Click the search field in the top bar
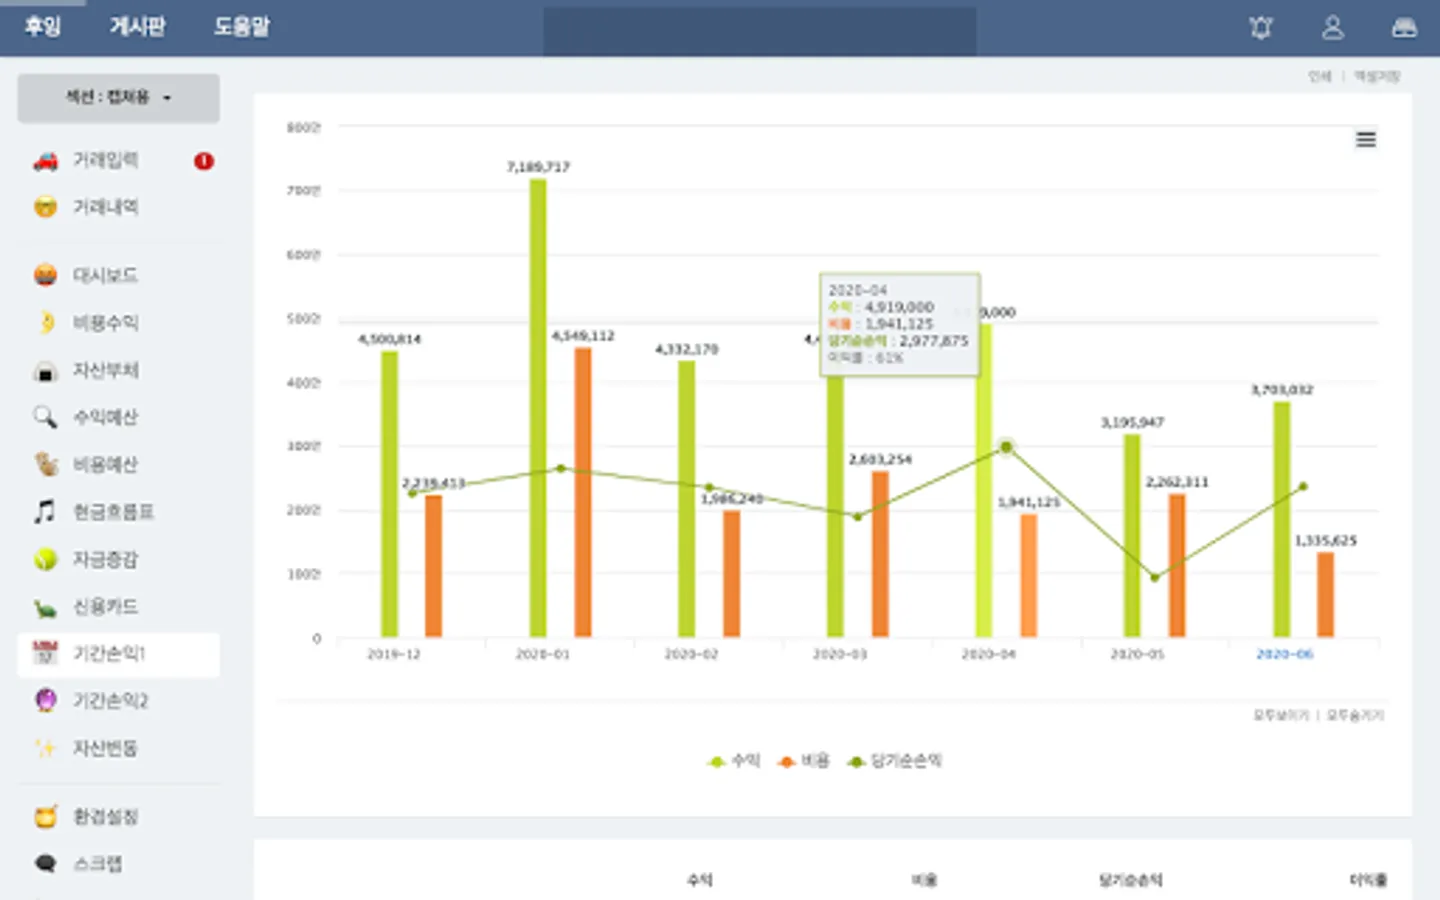Screen dimensions: 1440x900 point(760,30)
